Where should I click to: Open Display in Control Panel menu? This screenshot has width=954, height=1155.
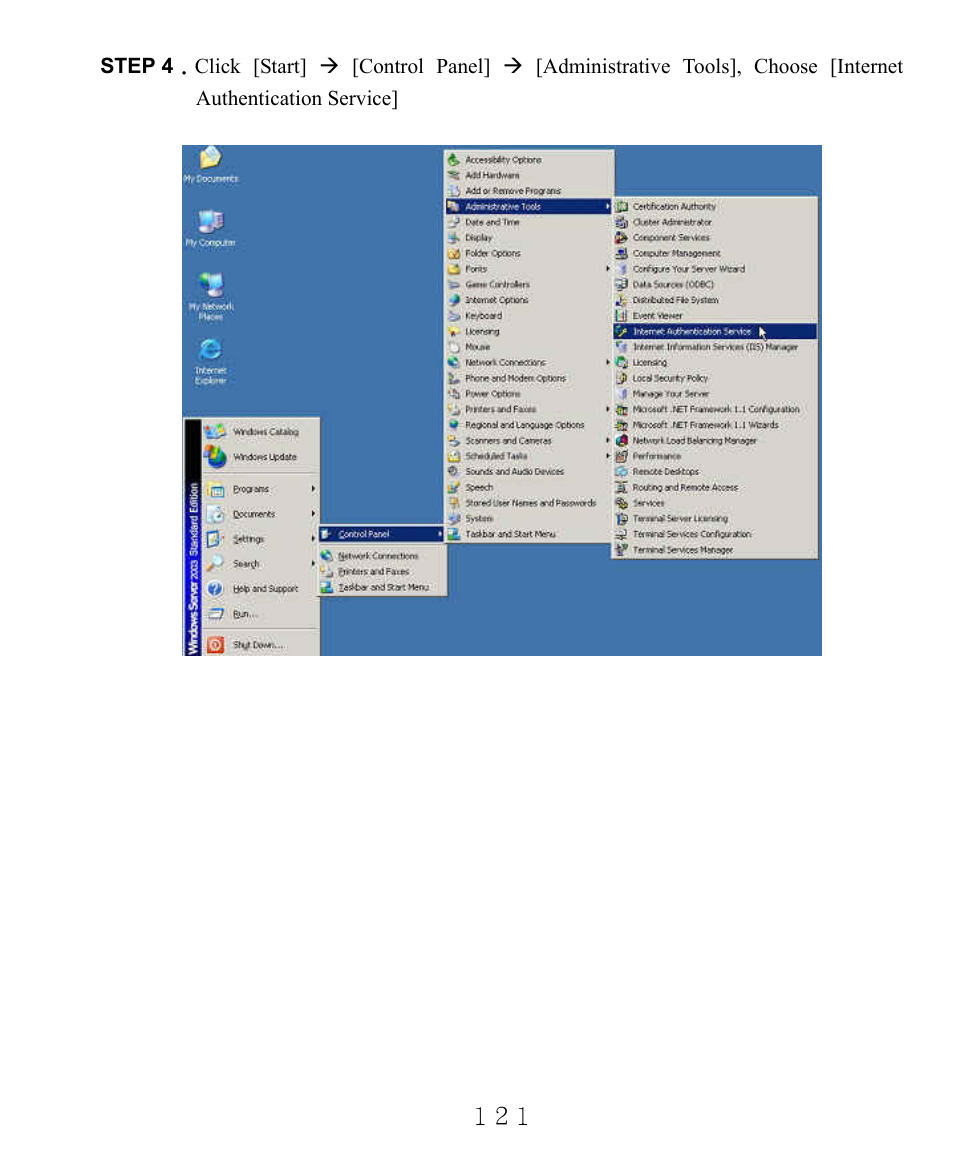[530, 237]
